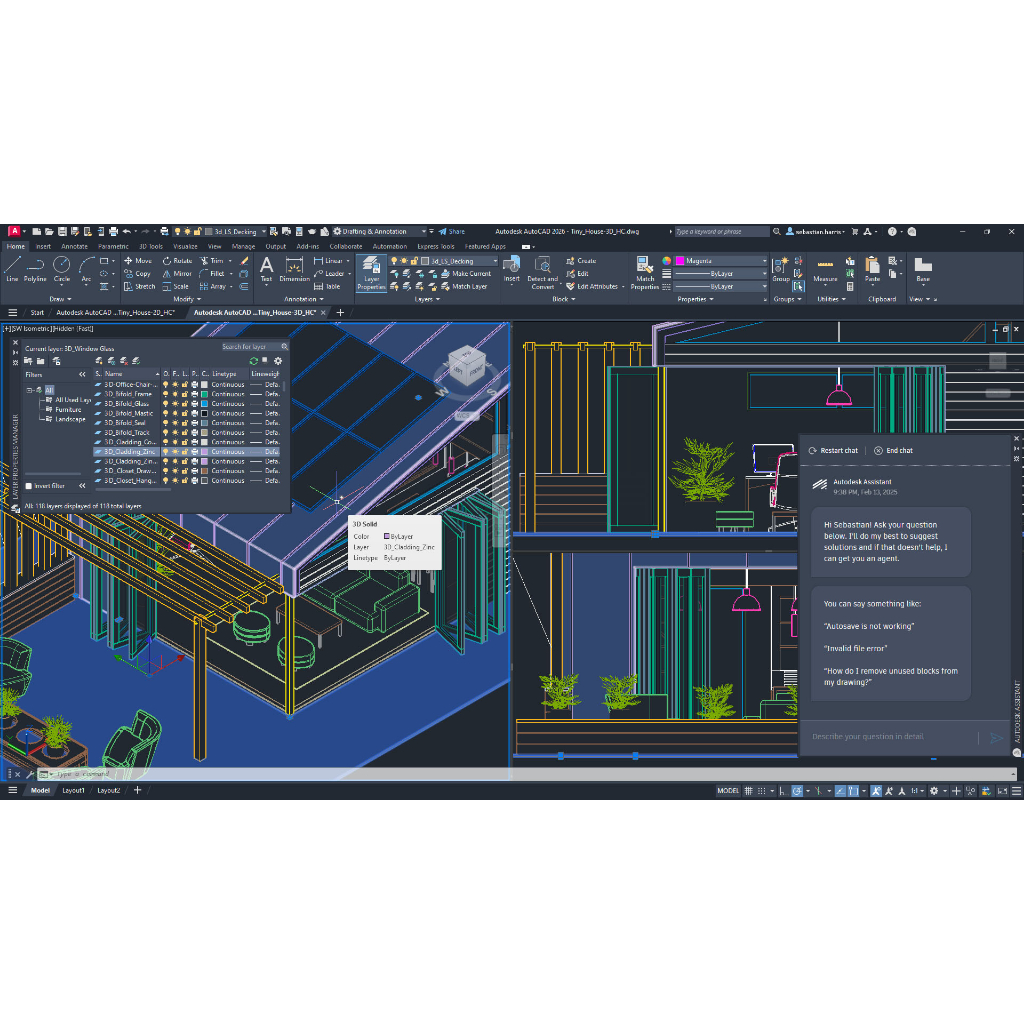Switch to Tiny_House-2D_HC drawing tab
1024x1024 pixels.
pyautogui.click(x=116, y=312)
